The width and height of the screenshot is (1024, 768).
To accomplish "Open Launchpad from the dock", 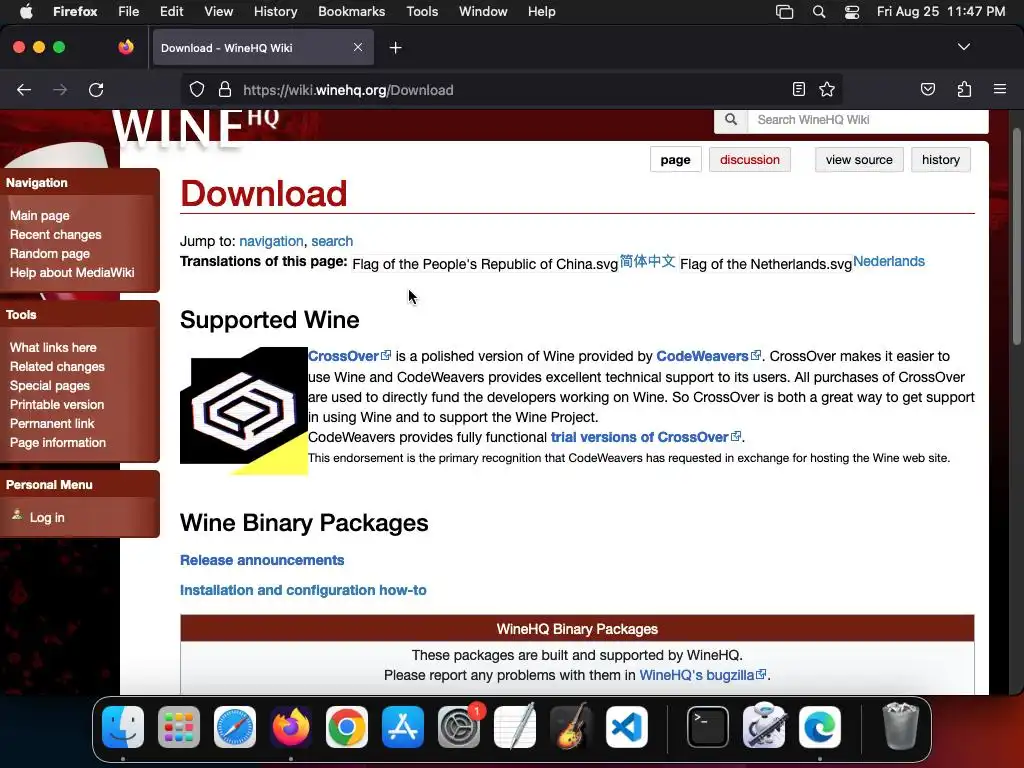I will coord(179,727).
